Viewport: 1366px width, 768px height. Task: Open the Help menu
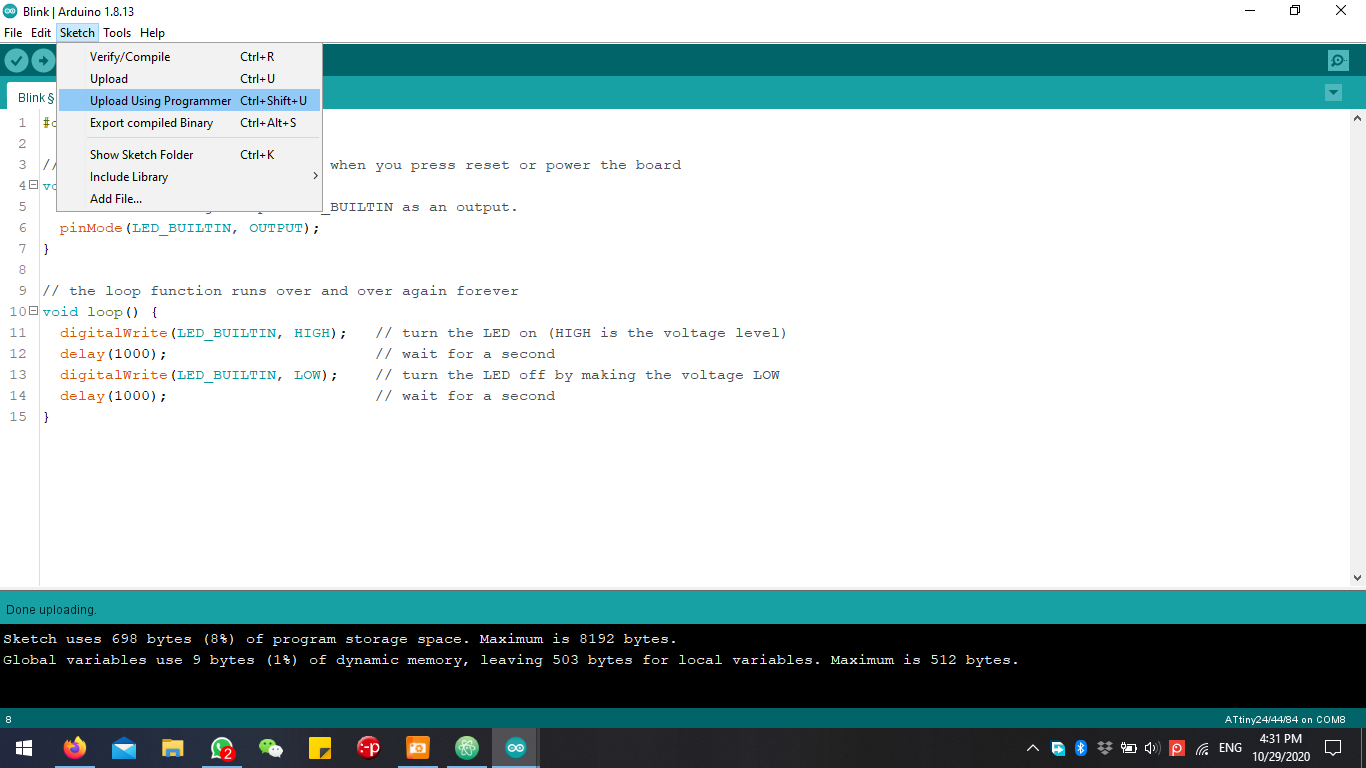[152, 33]
